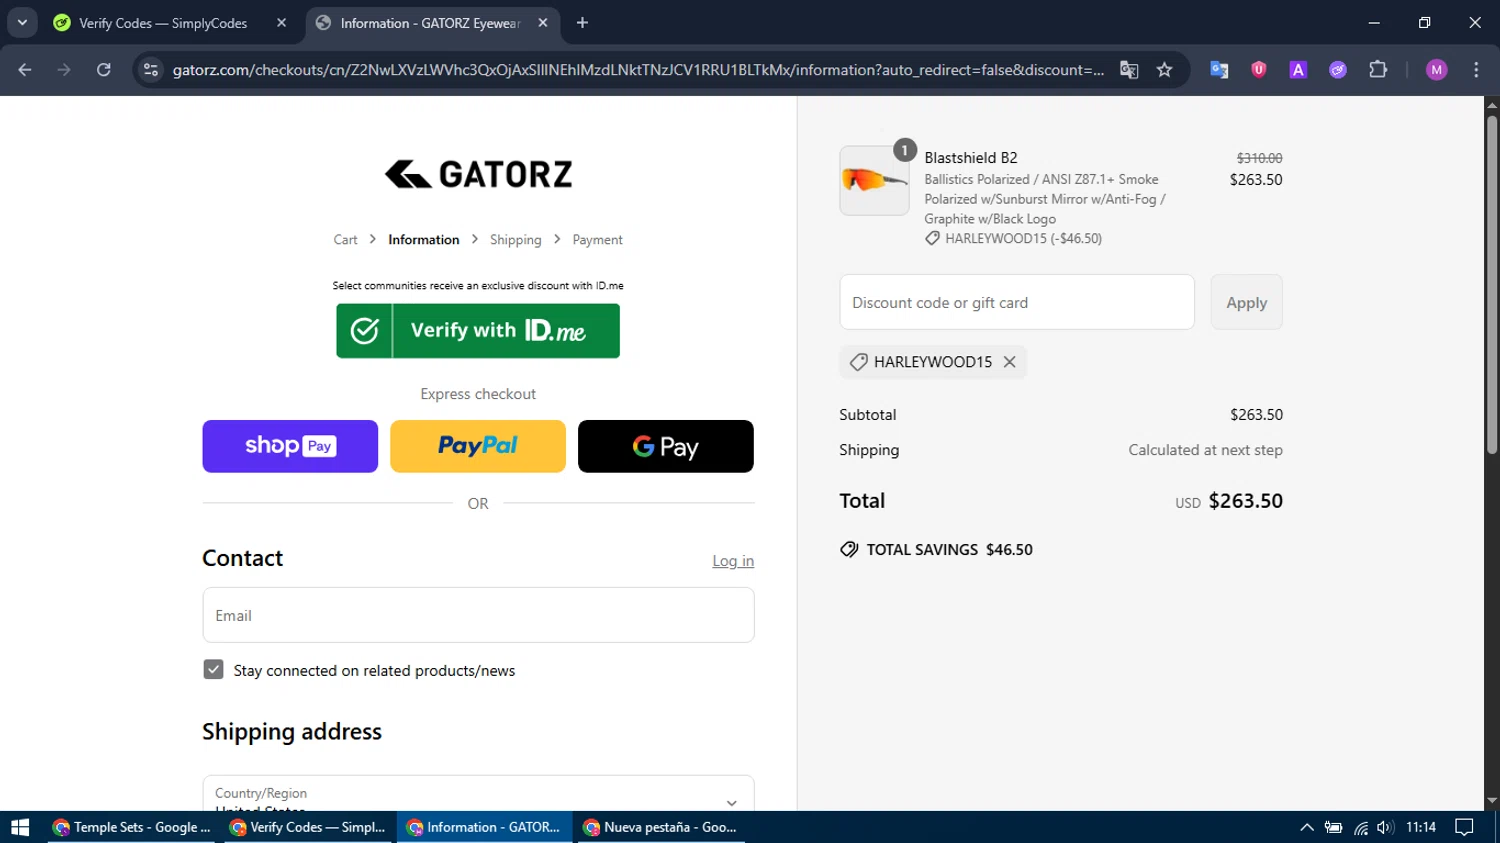Viewport: 1500px width, 843px height.
Task: Reload the checkout page
Action: pos(104,70)
